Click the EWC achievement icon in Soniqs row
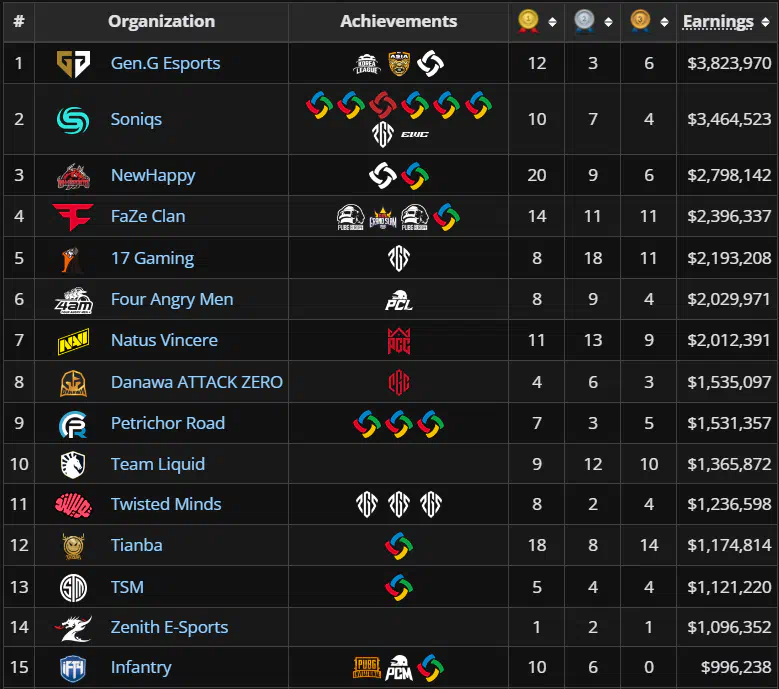Screen dimensions: 779x689 (x=415, y=135)
